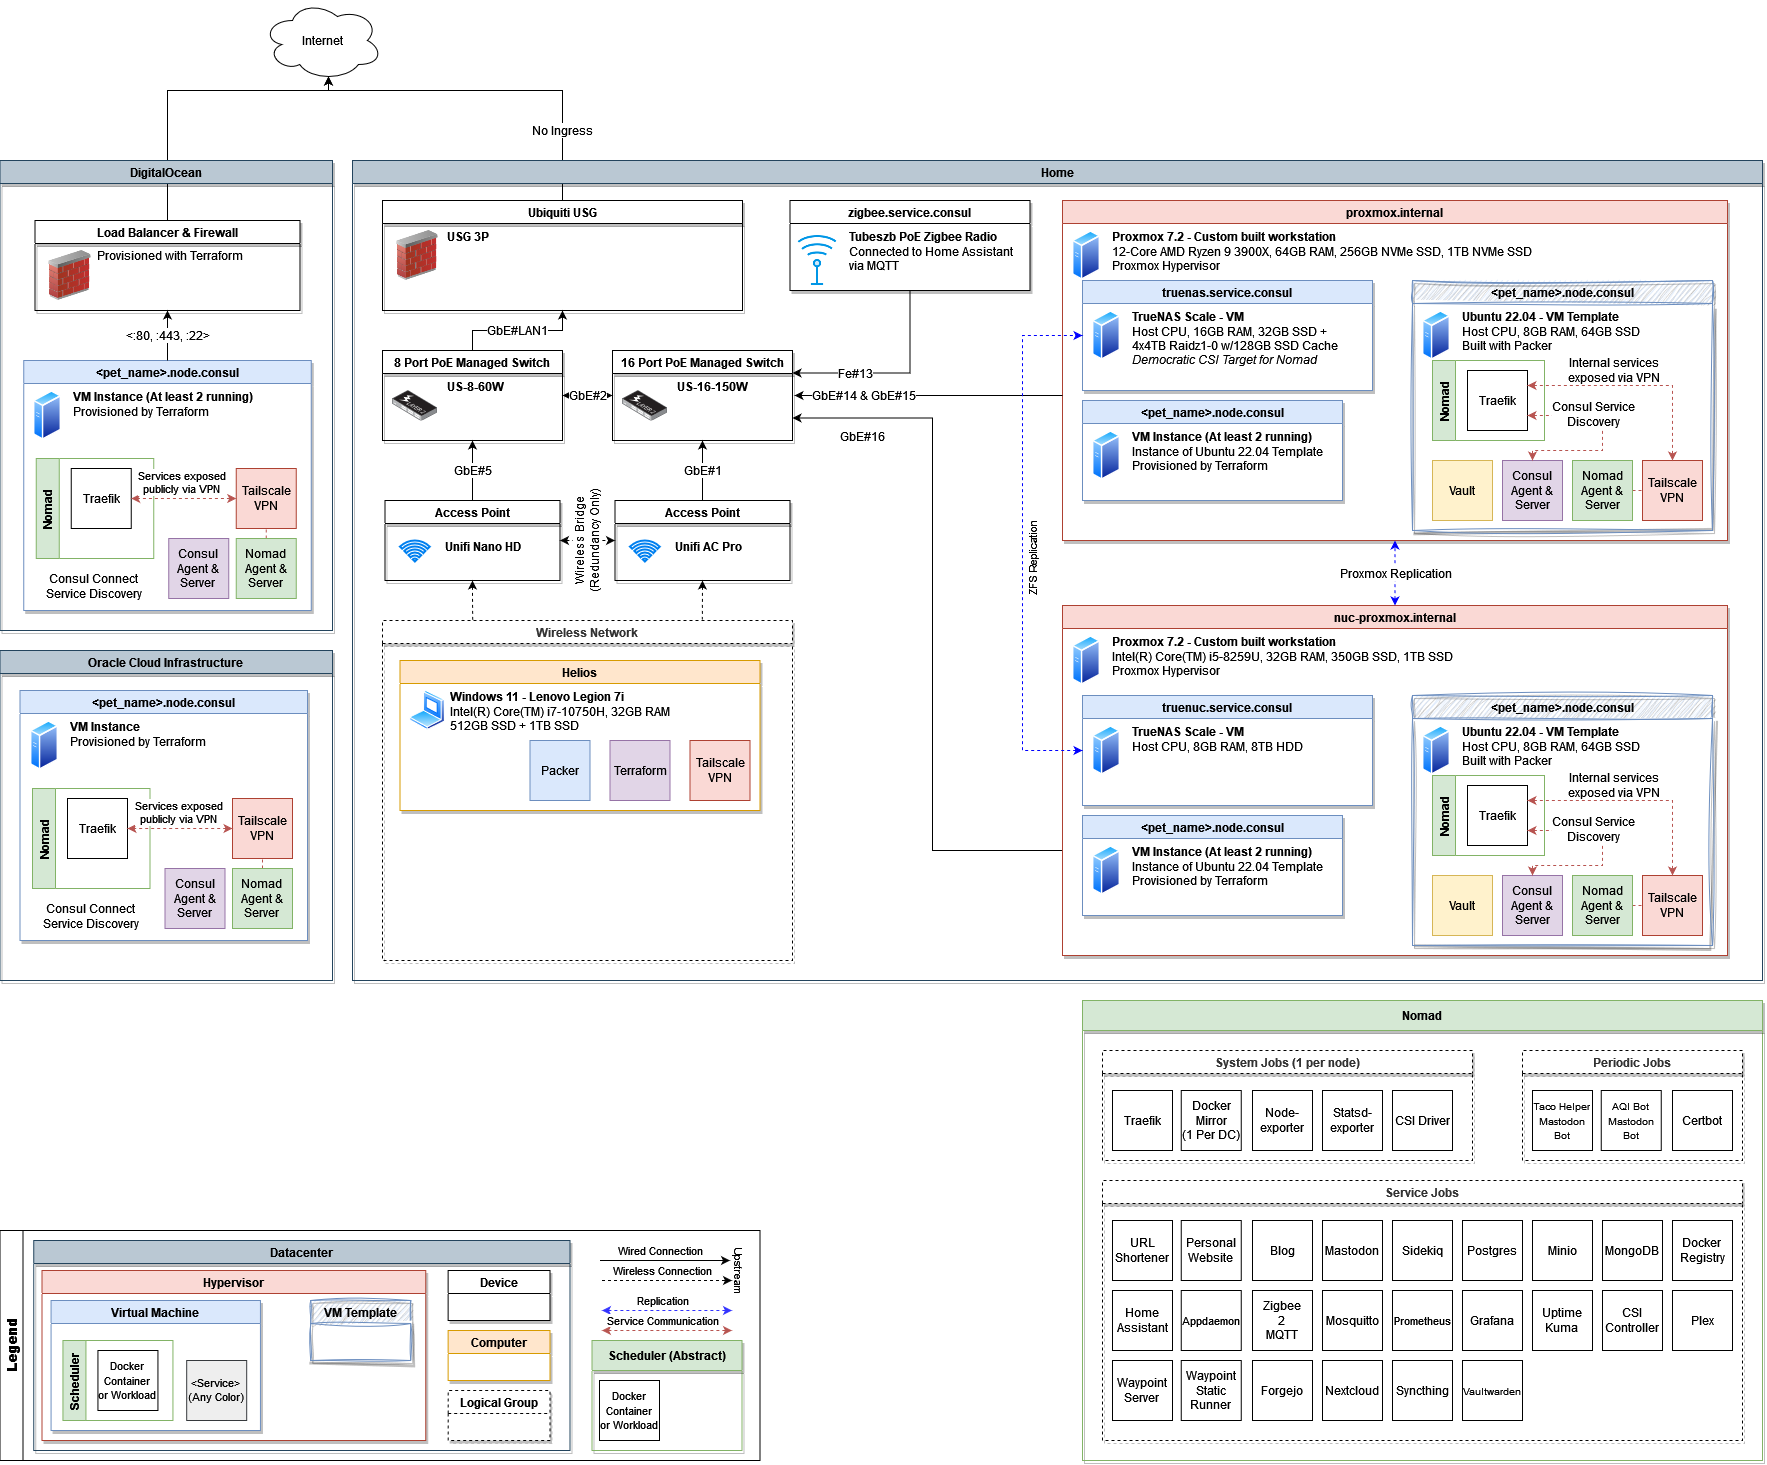Click the Nomad jobs panel header

click(x=1422, y=1016)
